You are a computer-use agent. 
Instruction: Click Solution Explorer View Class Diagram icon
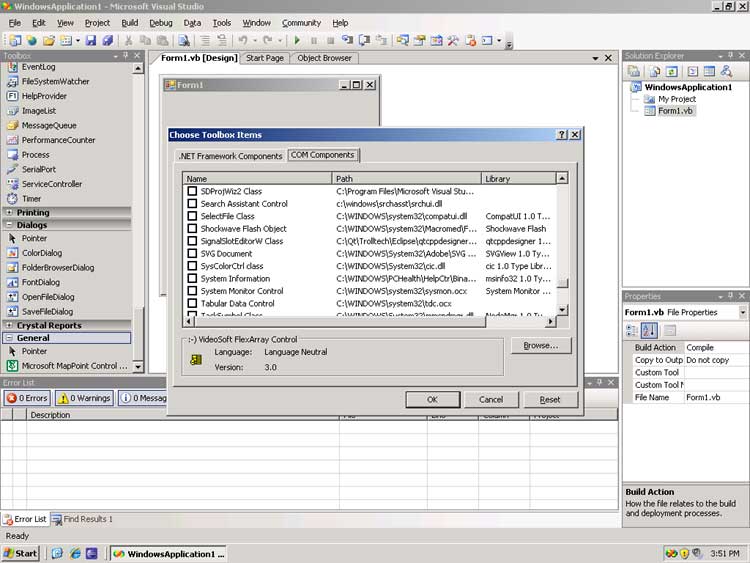726,71
